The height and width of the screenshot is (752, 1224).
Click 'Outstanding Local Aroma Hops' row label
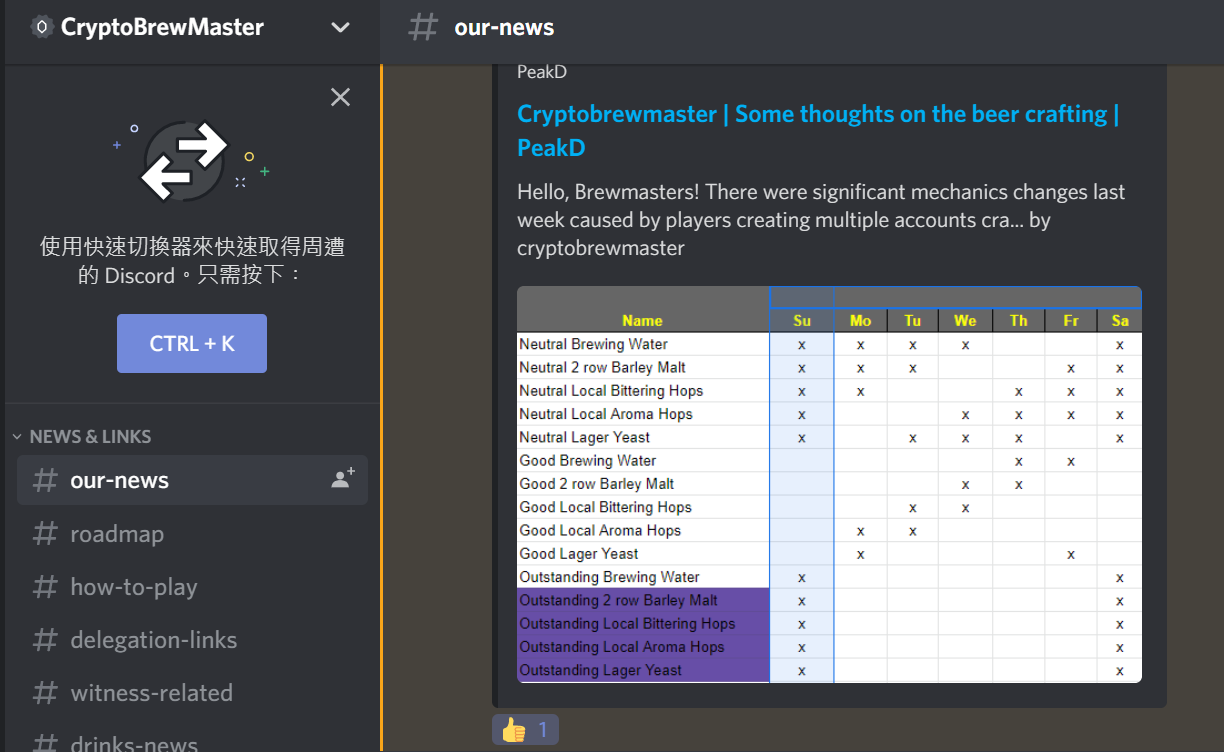coord(621,647)
